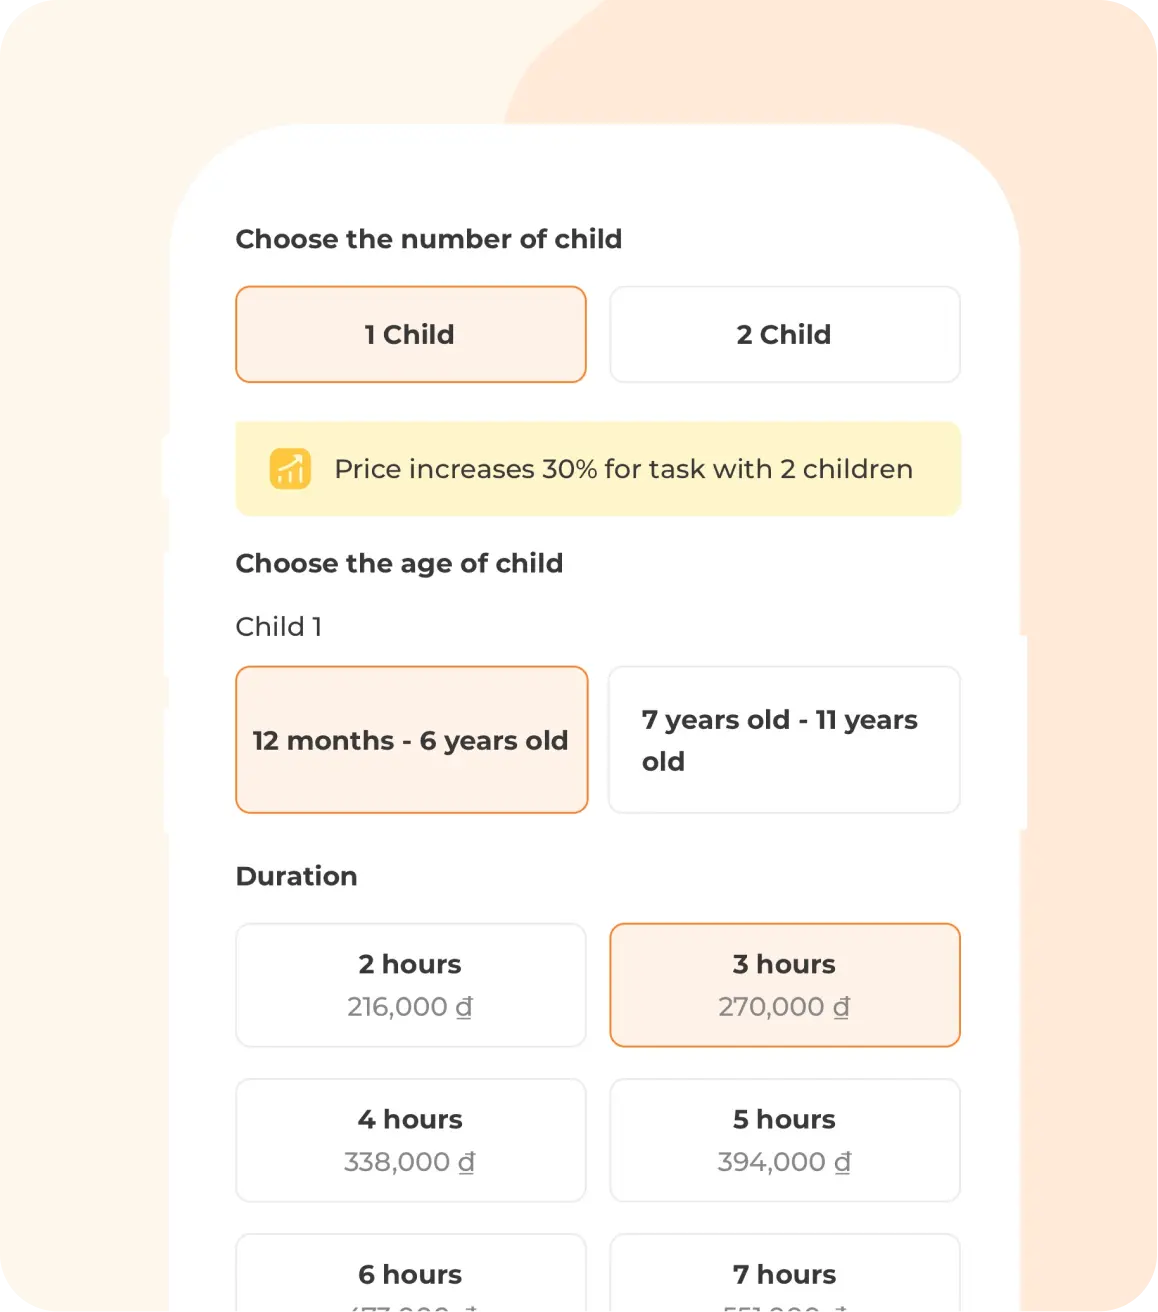Click the 270,000 đ price label
This screenshot has width=1158, height=1312.
pos(784,1007)
